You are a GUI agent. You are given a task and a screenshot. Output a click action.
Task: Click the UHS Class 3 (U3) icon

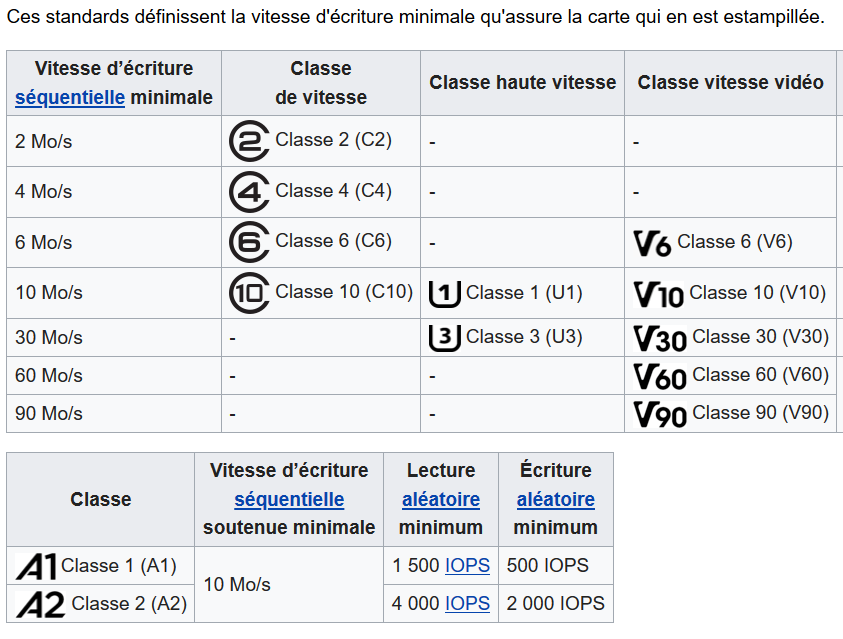pos(445,337)
